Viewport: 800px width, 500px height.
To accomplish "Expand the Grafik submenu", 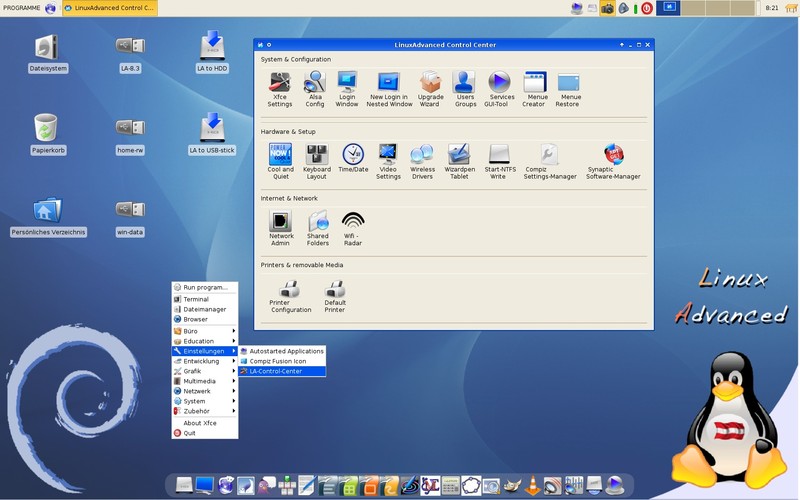I will tap(205, 371).
